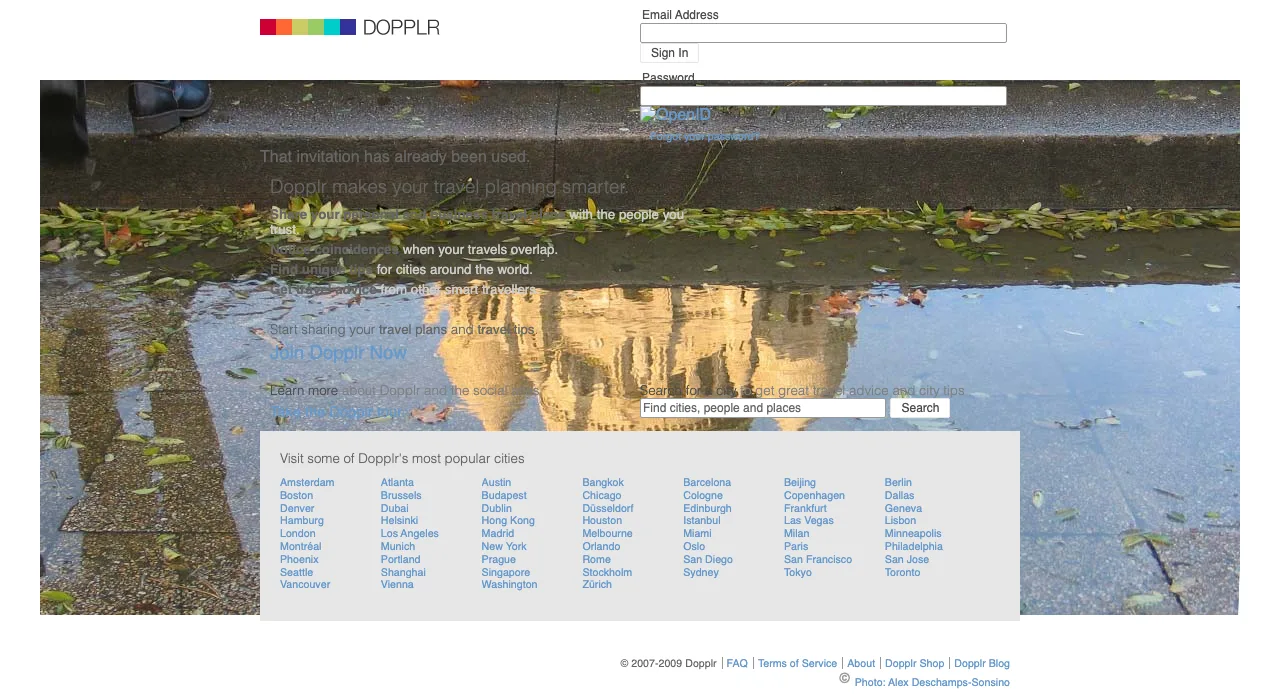1280x700 pixels.
Task: Open the London city link
Action: (298, 534)
